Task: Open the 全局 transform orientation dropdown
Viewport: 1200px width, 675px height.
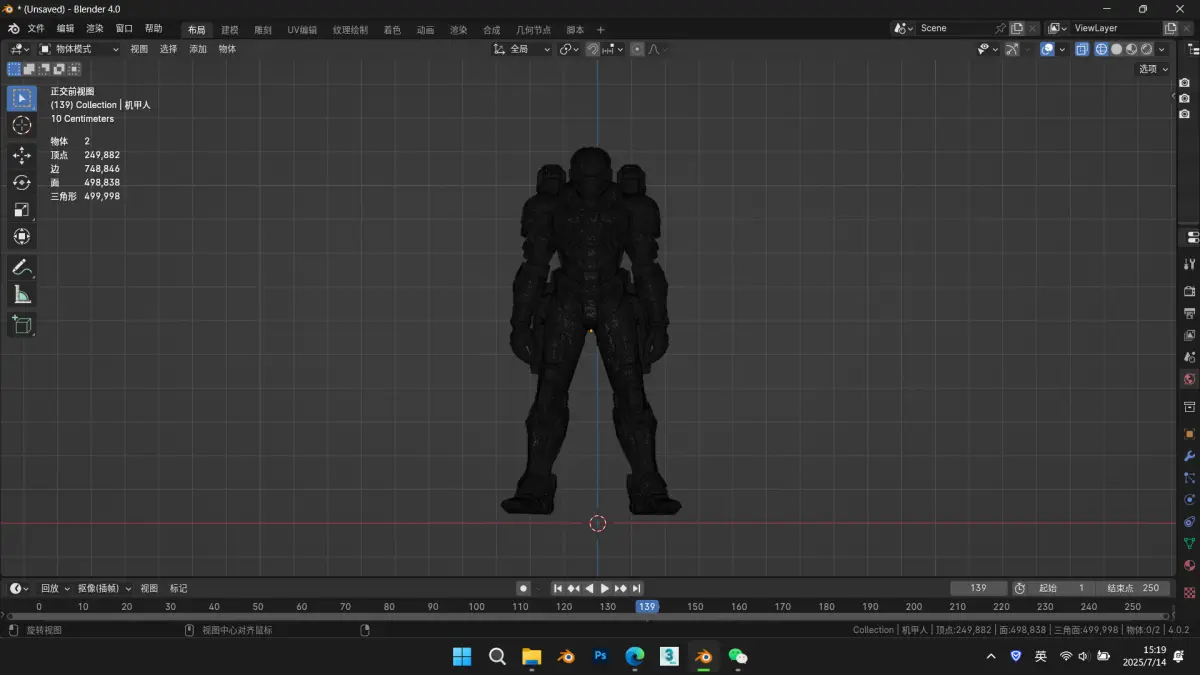Action: (x=522, y=49)
